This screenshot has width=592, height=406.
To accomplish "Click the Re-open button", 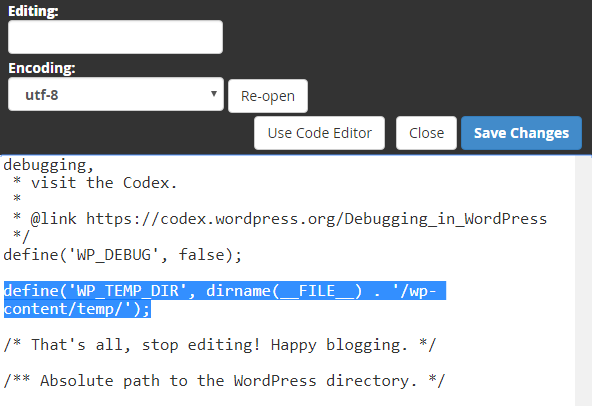I will coord(268,96).
